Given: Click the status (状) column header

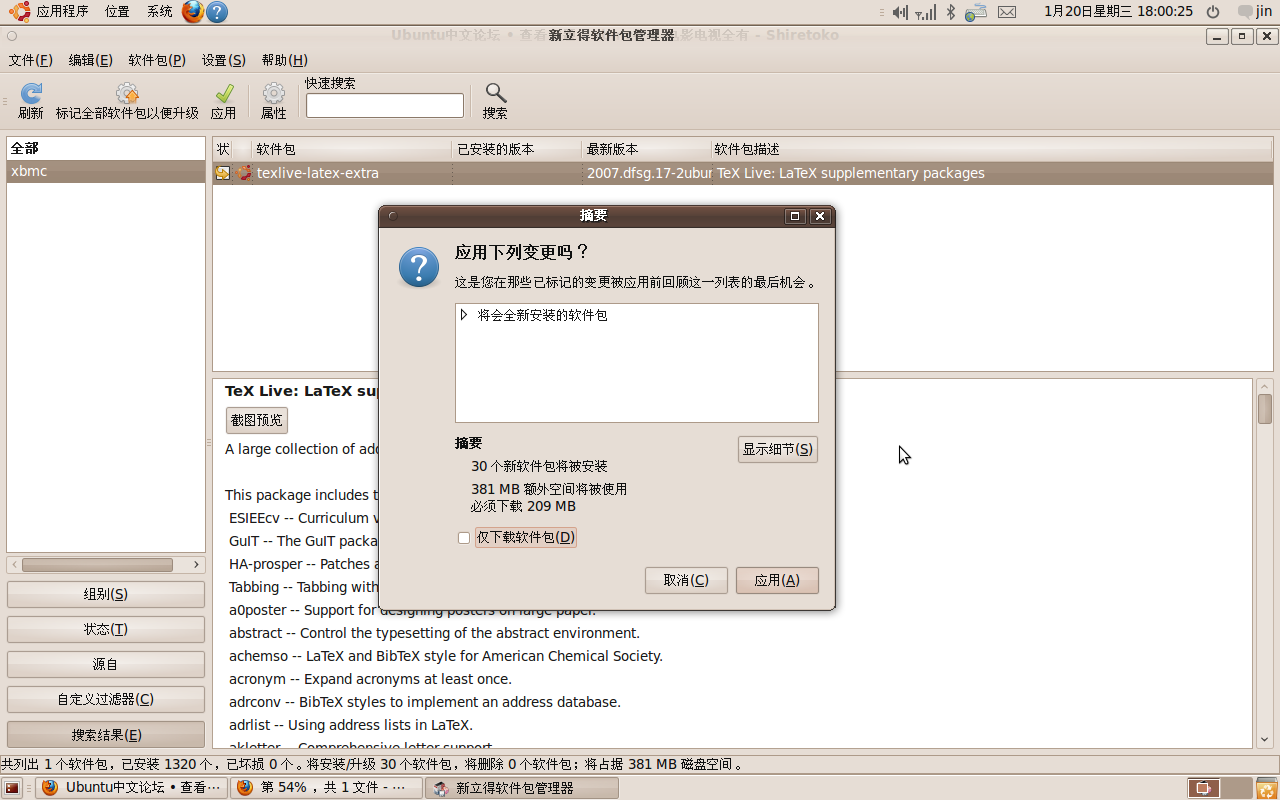Looking at the screenshot, I should pyautogui.click(x=223, y=149).
